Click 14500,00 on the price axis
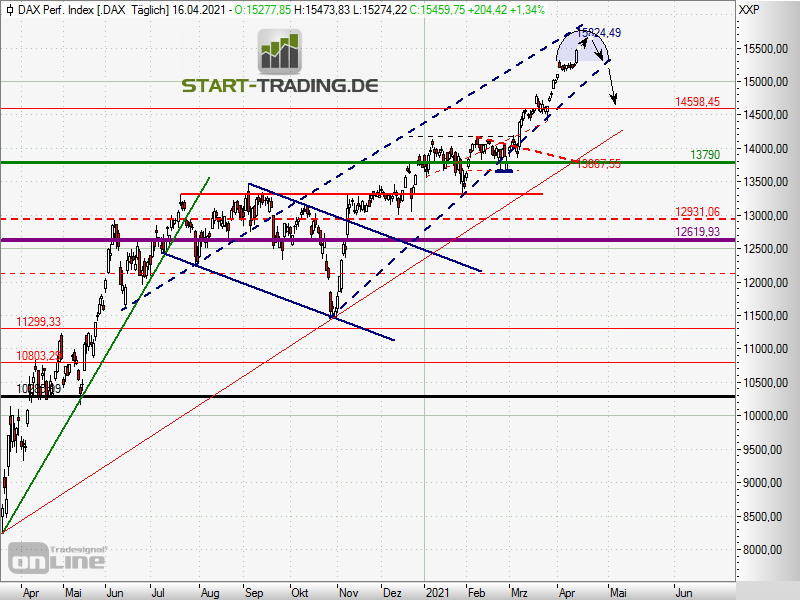 [766, 115]
